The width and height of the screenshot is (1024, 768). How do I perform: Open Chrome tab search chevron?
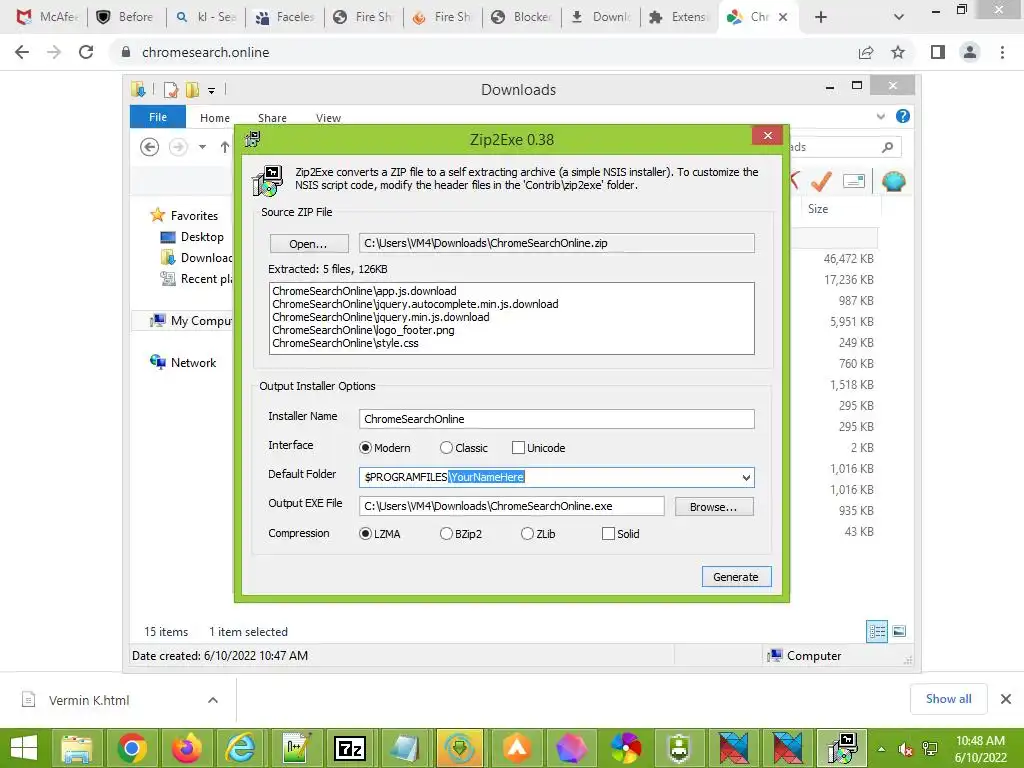click(x=899, y=17)
